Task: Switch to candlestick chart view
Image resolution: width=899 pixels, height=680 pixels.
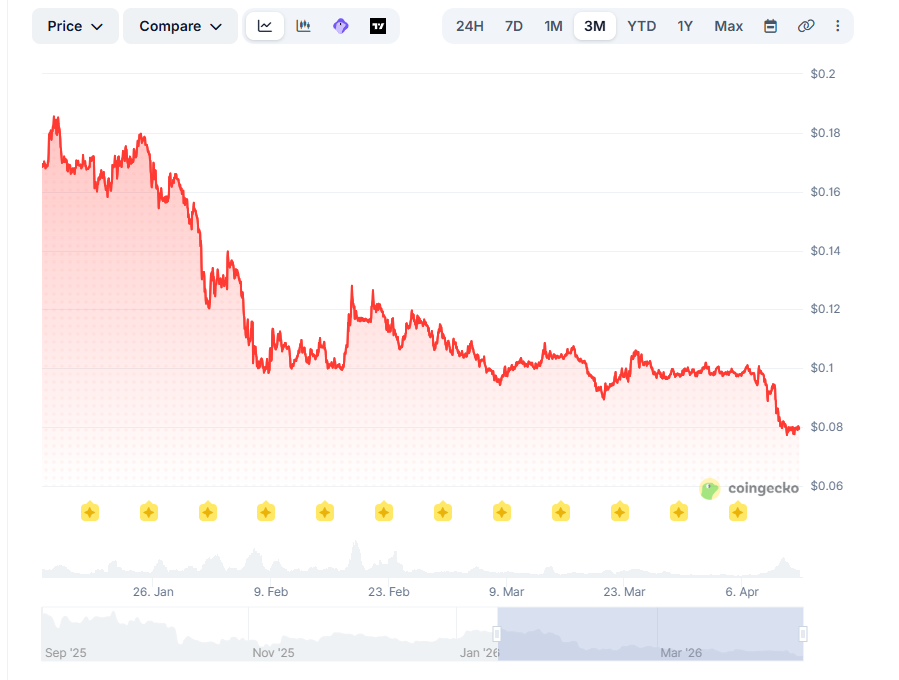Action: tap(303, 26)
